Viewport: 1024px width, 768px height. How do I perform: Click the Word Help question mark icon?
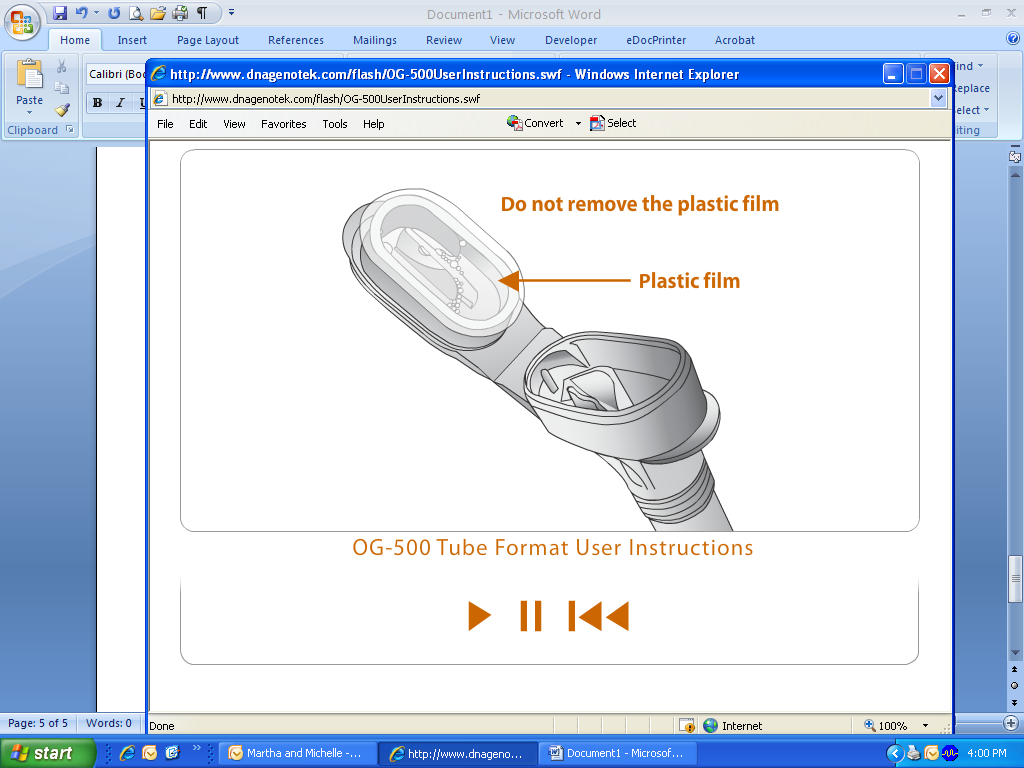click(x=1013, y=38)
